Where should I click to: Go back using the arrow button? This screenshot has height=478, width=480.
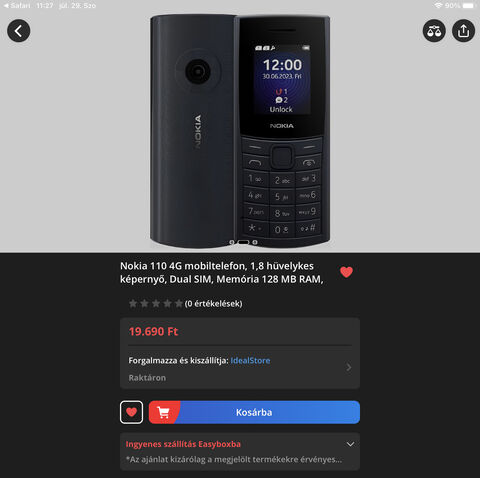click(19, 31)
